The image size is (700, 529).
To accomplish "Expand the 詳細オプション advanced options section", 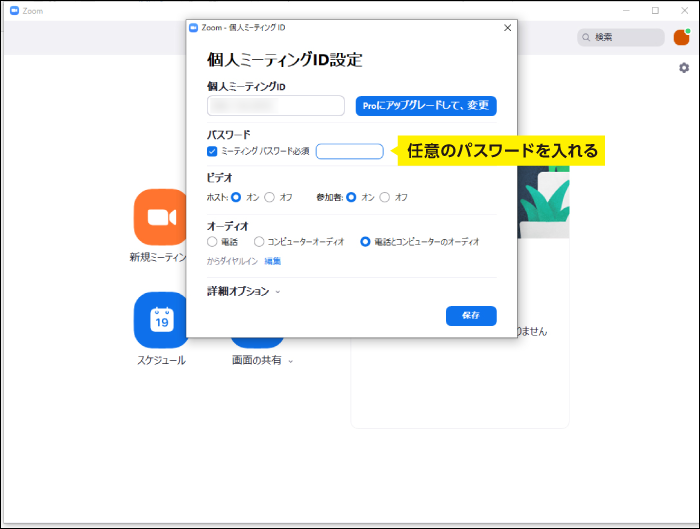I will click(x=243, y=292).
